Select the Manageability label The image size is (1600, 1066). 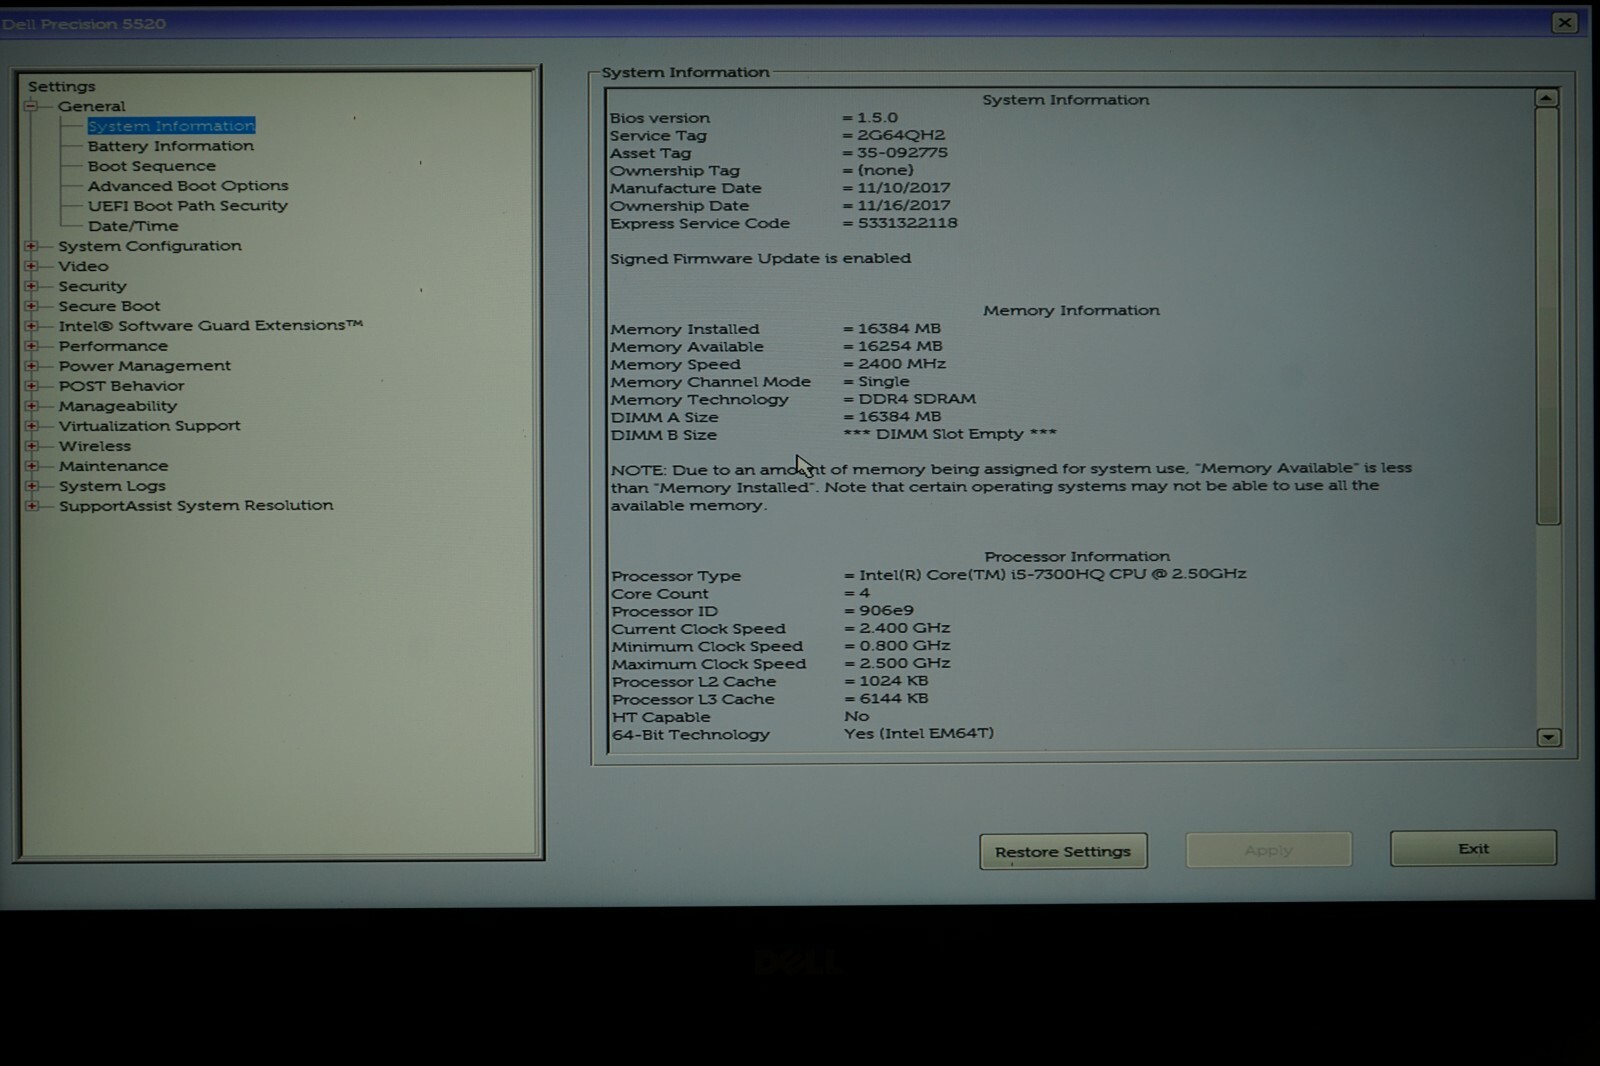pyautogui.click(x=117, y=406)
